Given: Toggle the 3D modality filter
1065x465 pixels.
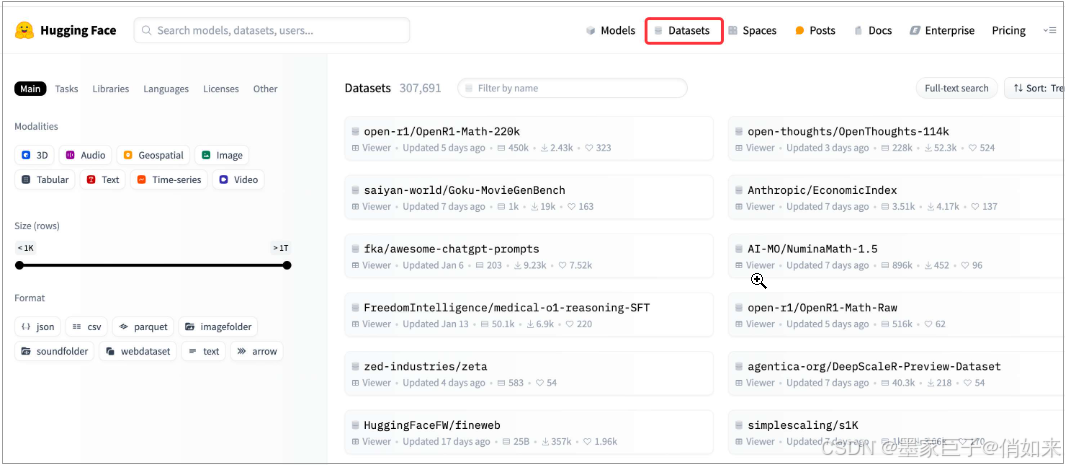Looking at the screenshot, I should coord(35,155).
